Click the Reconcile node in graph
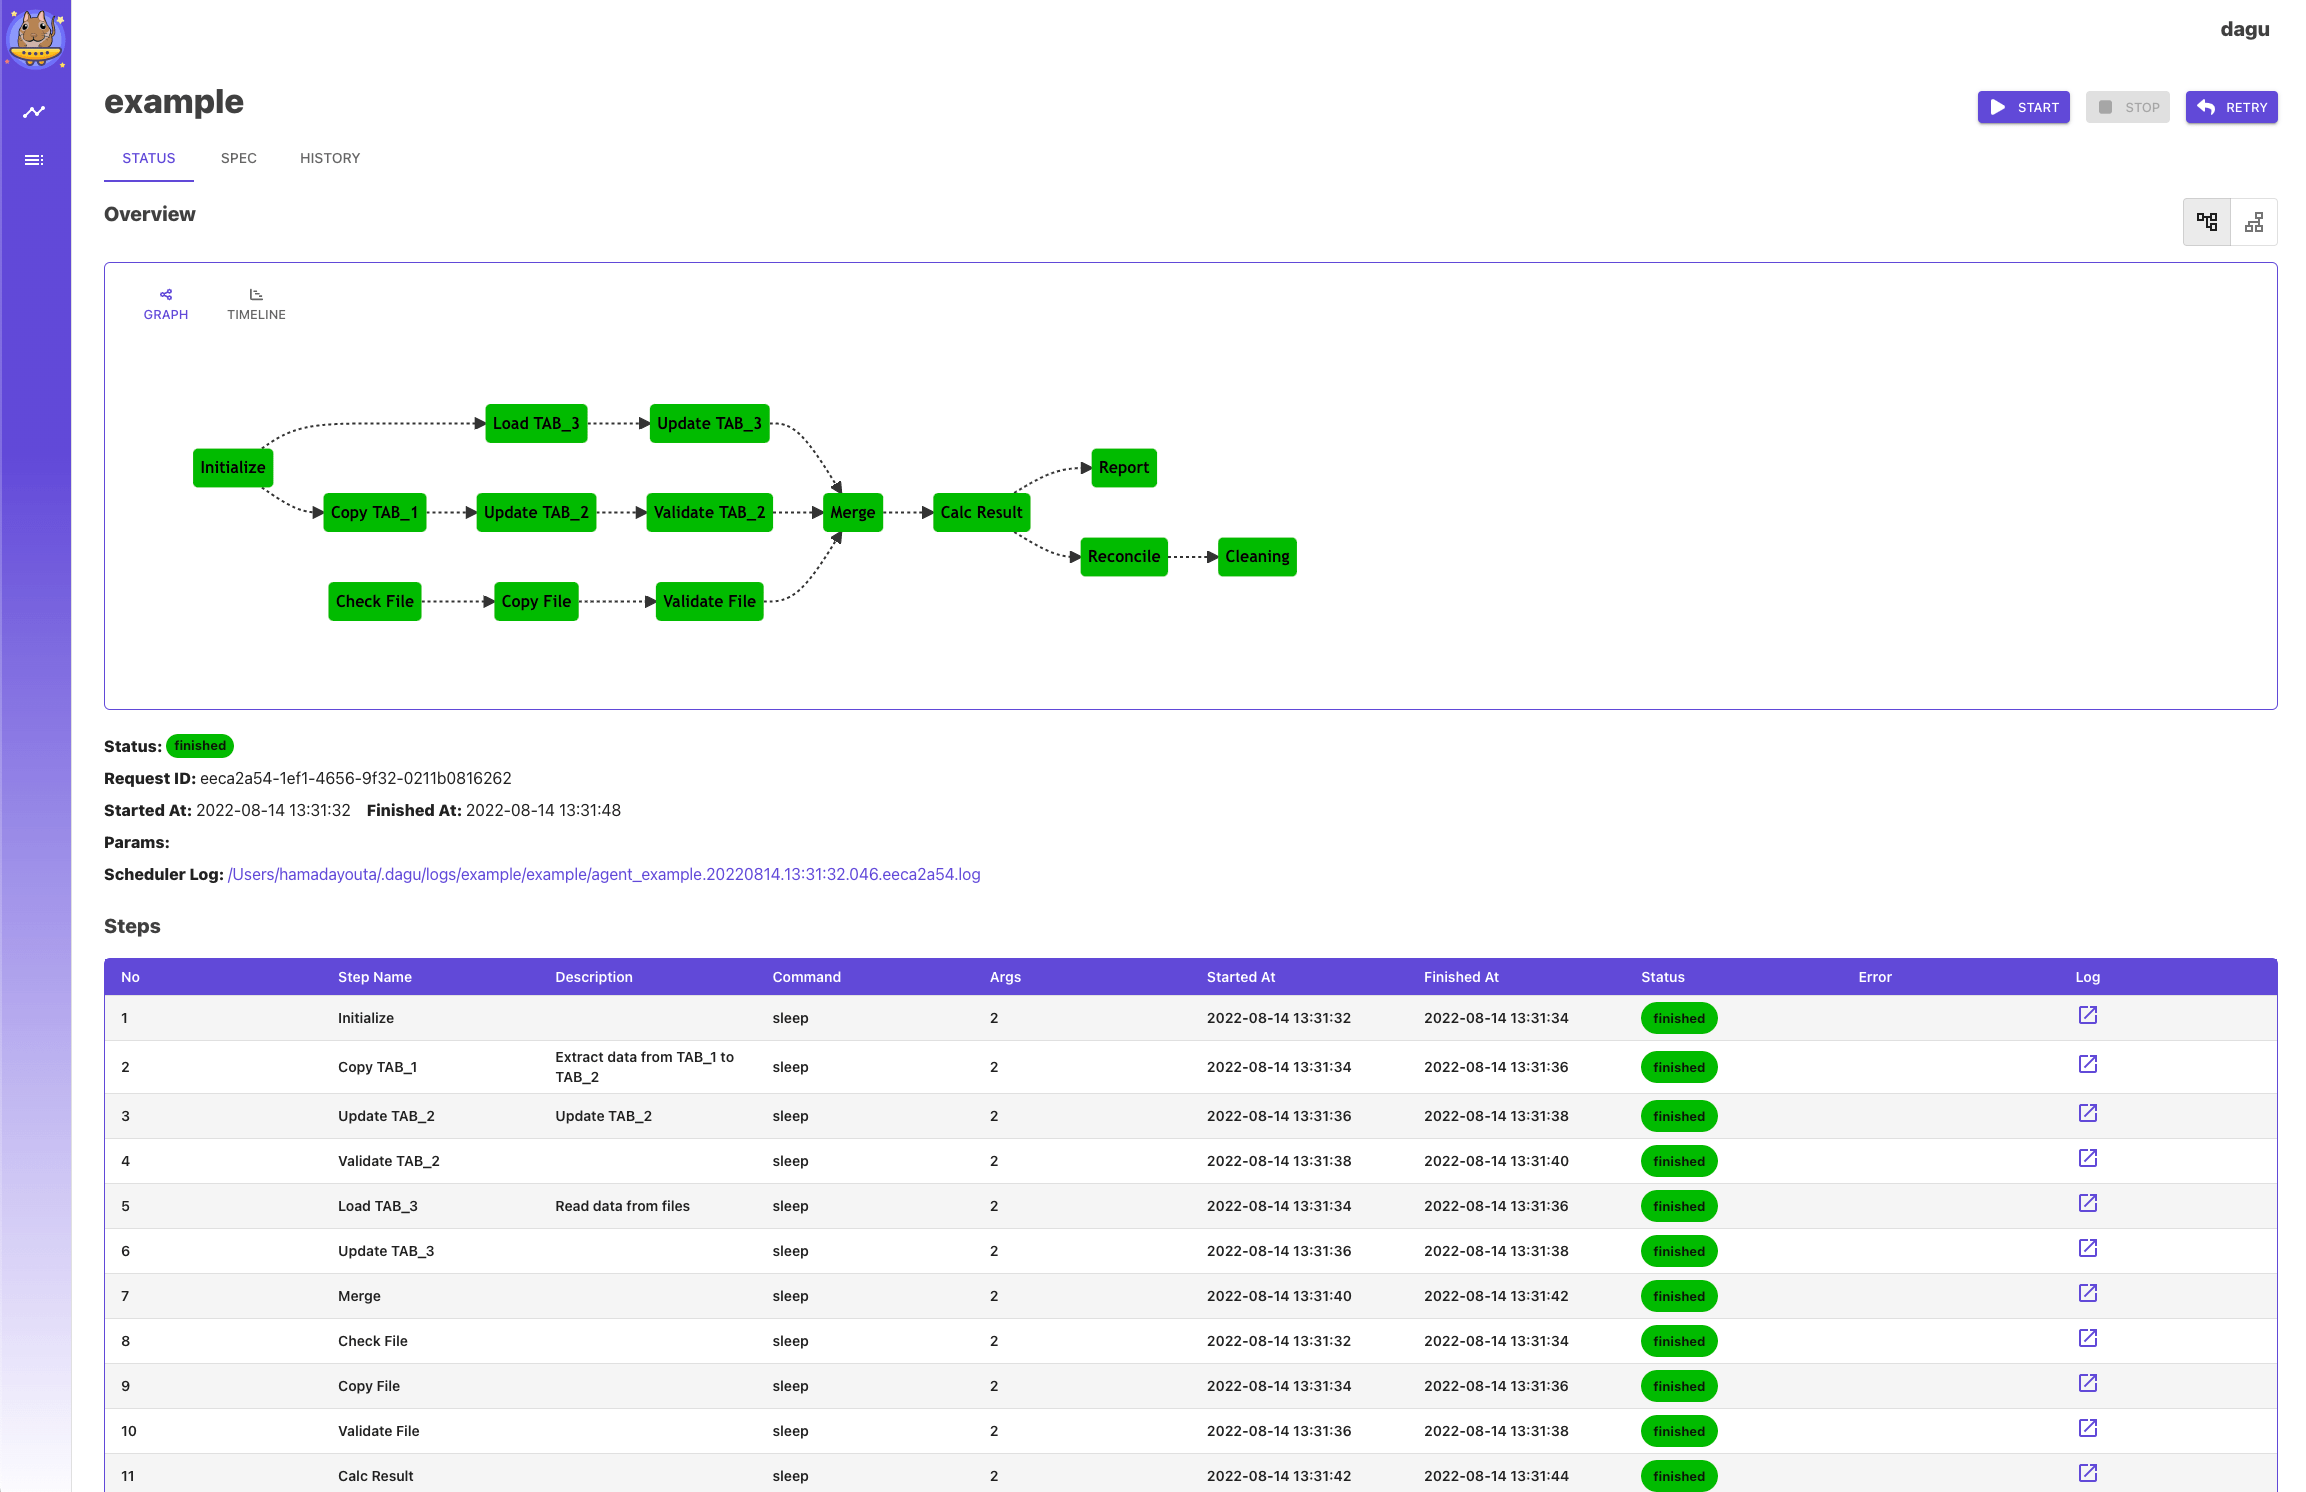The height and width of the screenshot is (1492, 2306). pos(1123,556)
